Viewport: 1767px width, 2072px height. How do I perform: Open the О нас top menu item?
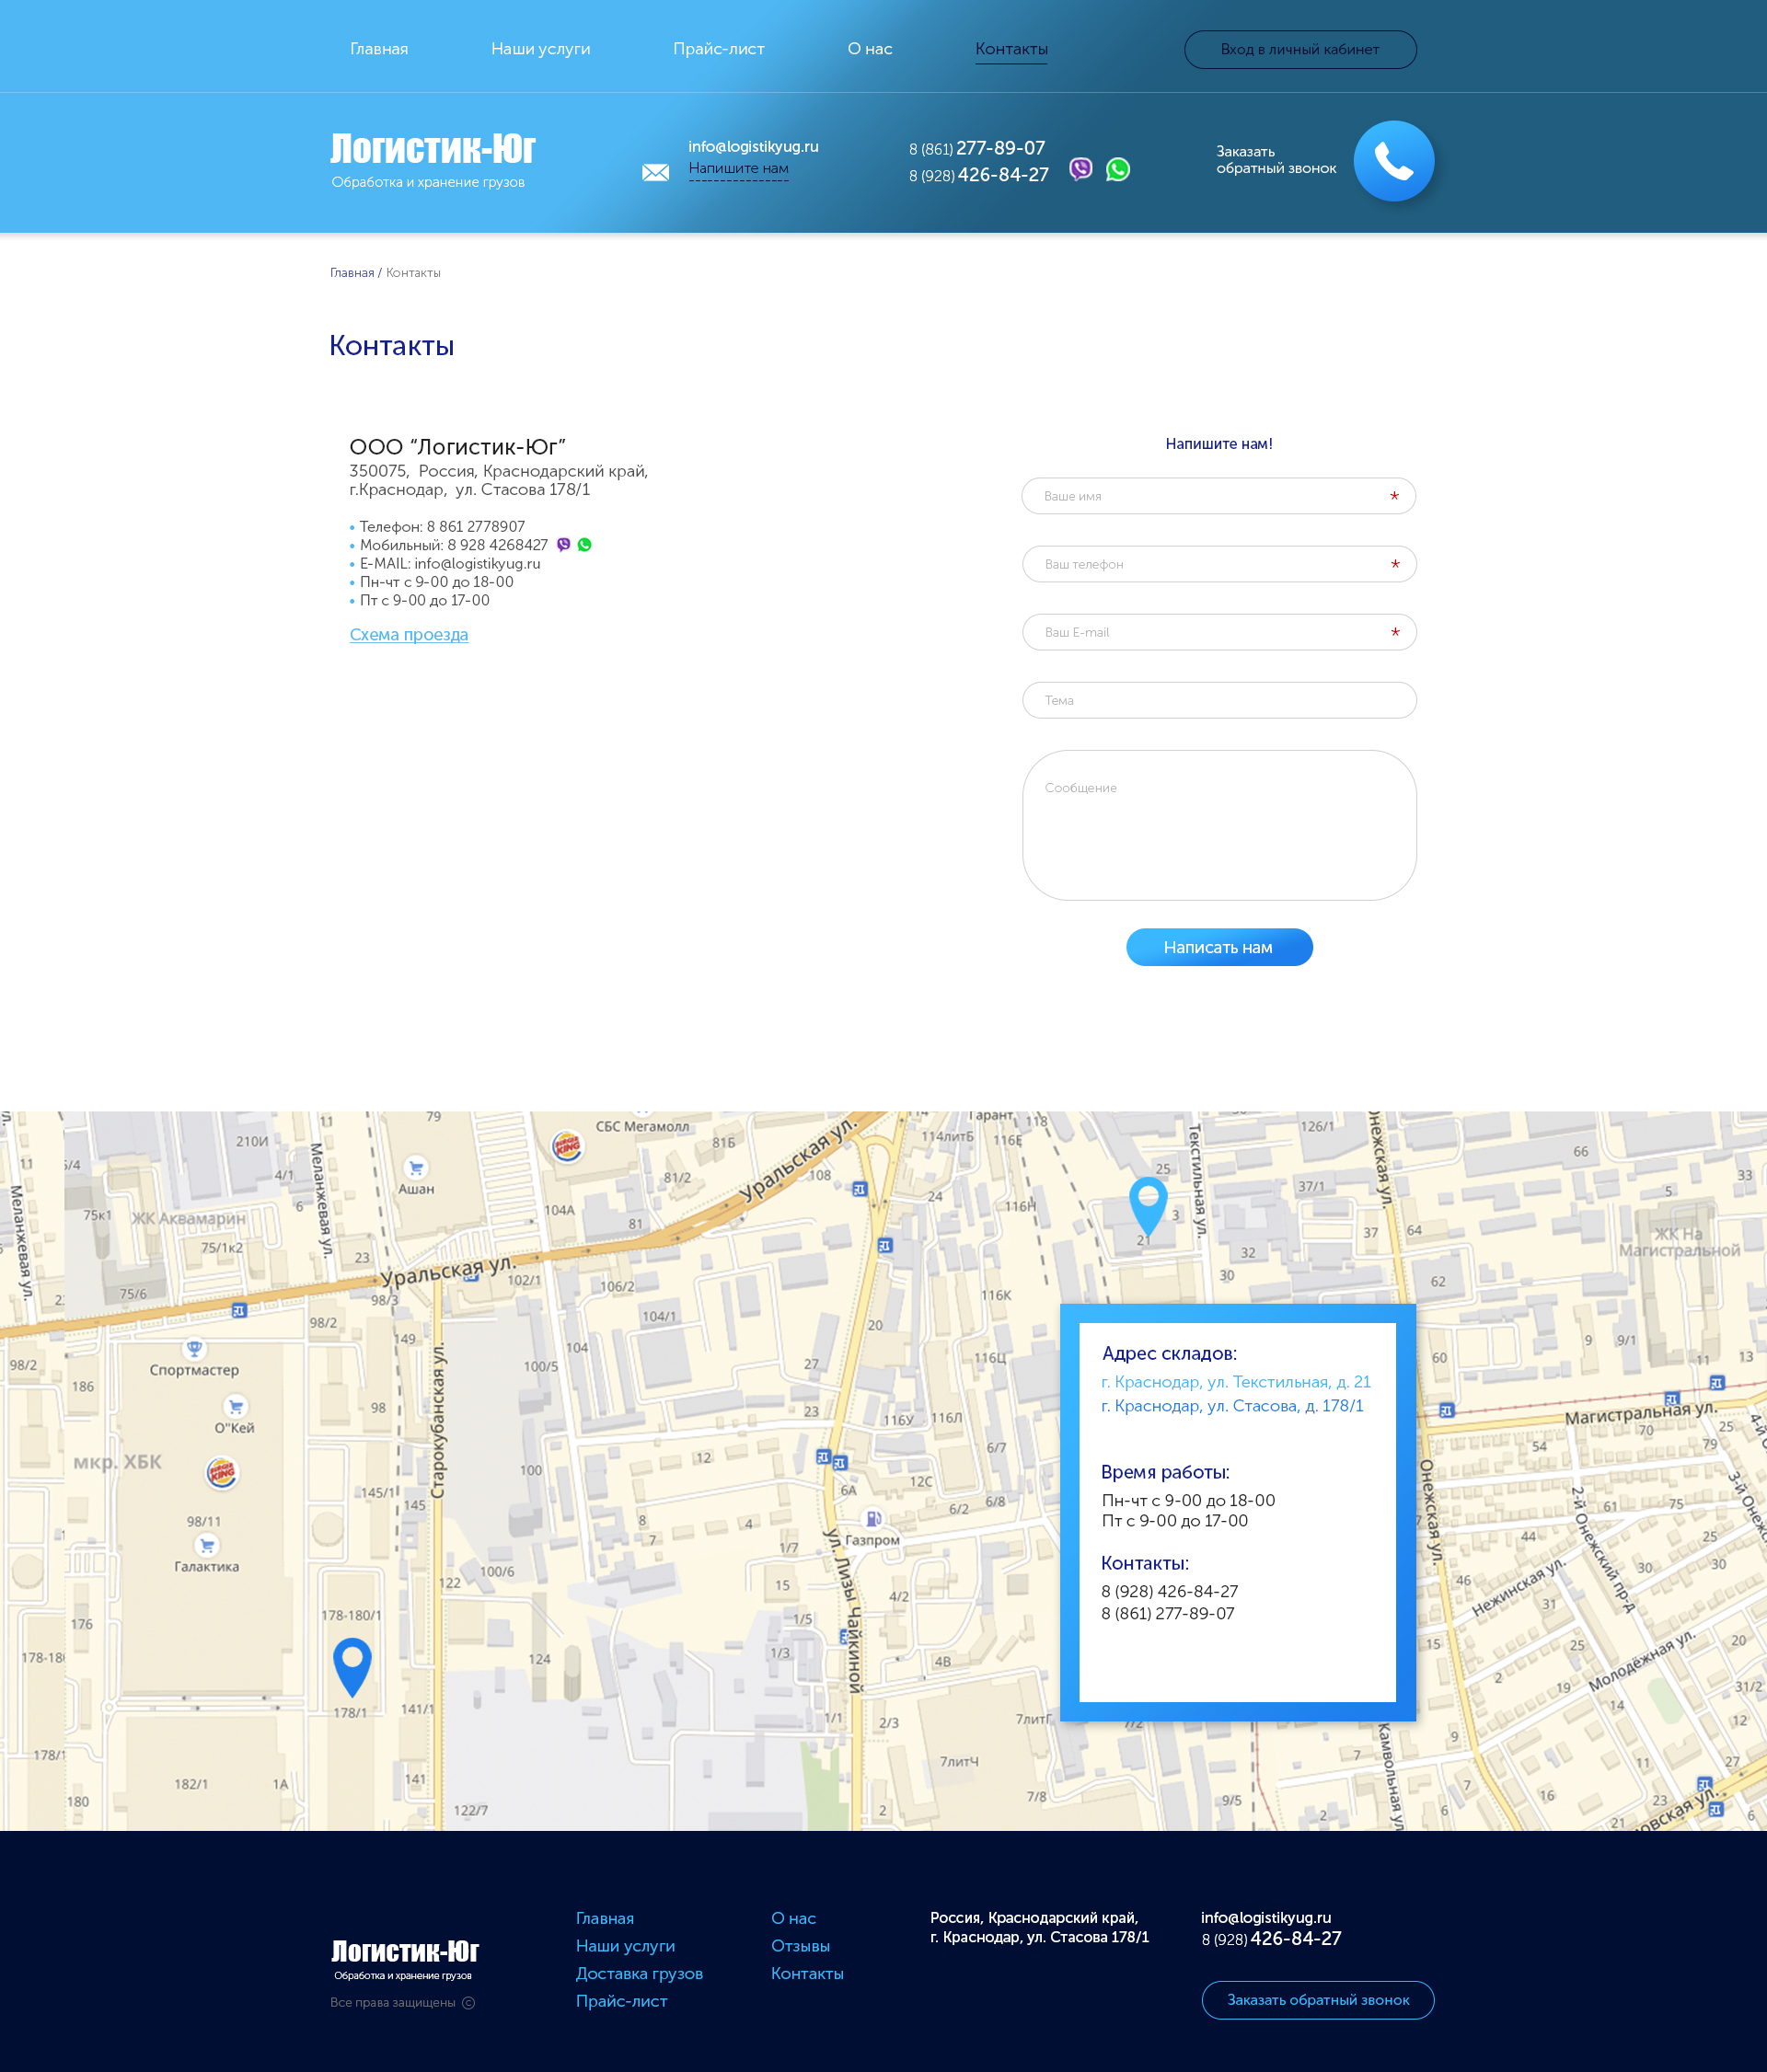(x=869, y=49)
